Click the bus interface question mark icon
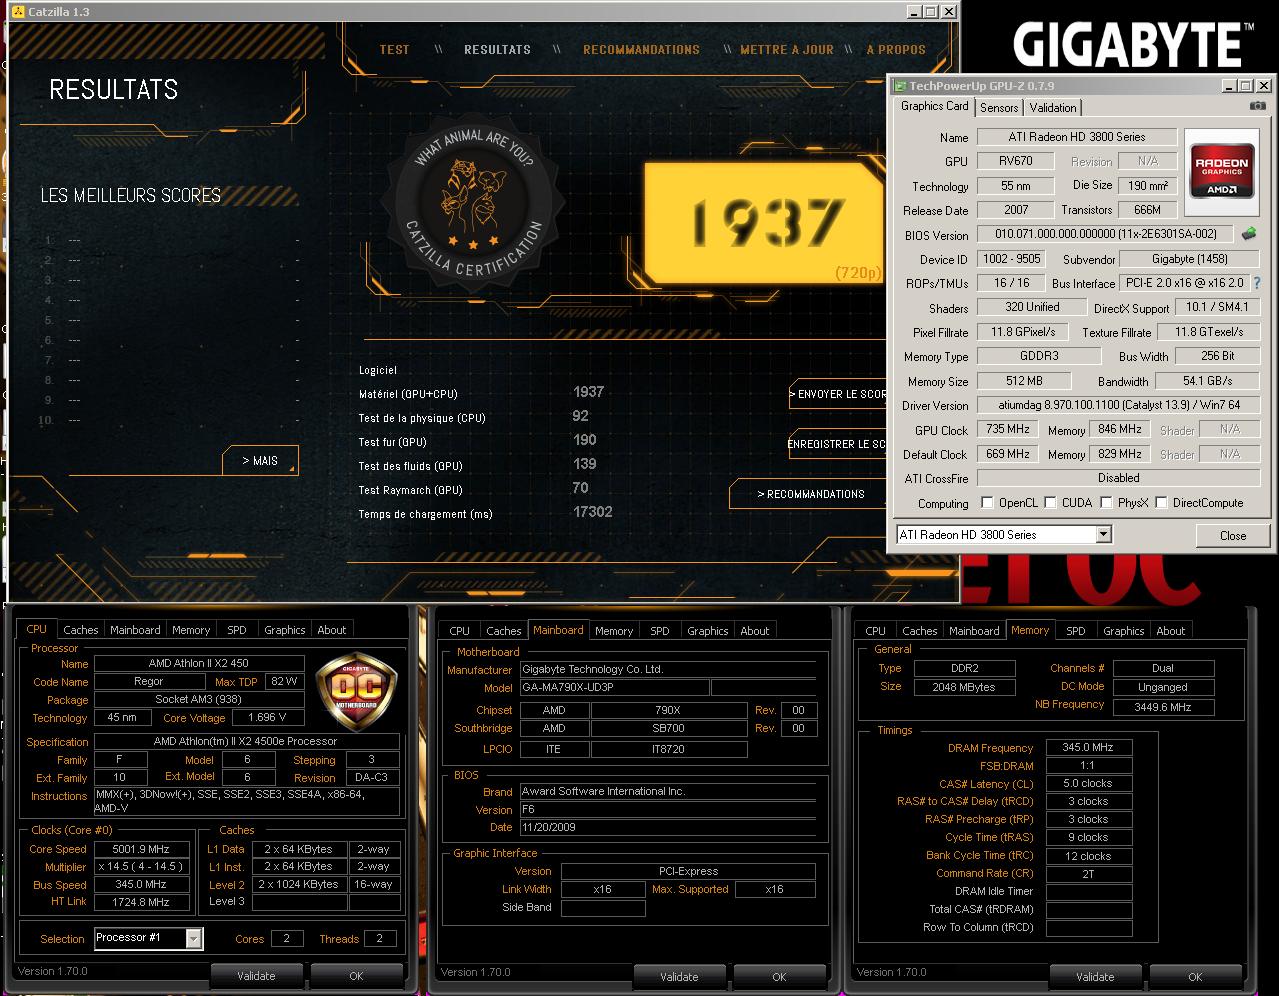The image size is (1279, 996). [1257, 283]
